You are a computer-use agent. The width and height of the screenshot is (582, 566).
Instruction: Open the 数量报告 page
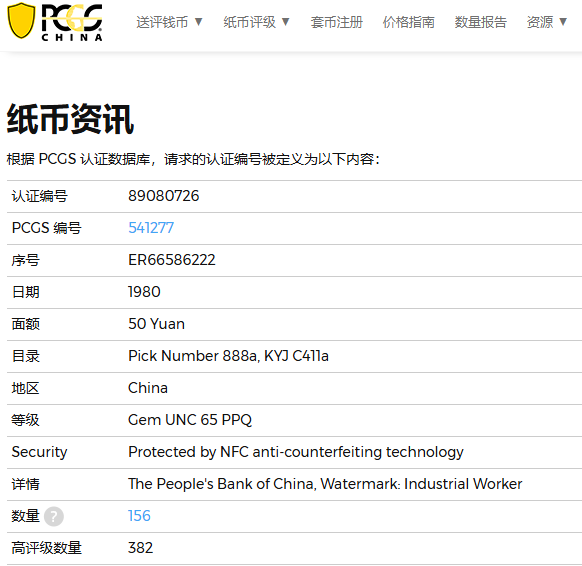click(481, 22)
